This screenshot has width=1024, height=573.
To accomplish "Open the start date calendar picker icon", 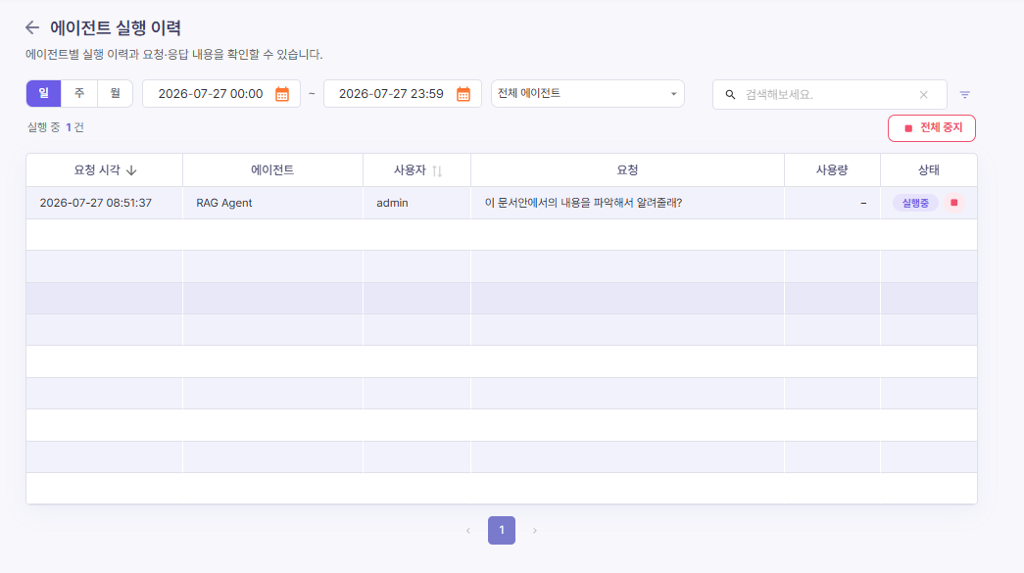I will point(282,94).
